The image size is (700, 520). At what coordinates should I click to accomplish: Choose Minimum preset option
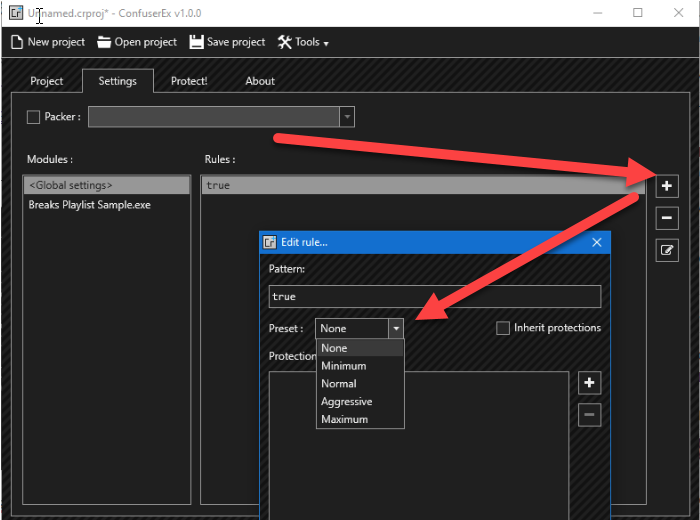point(360,366)
